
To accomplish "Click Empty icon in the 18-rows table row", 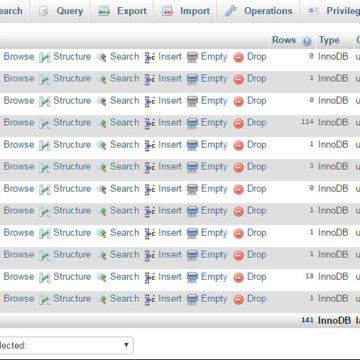I will click(x=192, y=278).
